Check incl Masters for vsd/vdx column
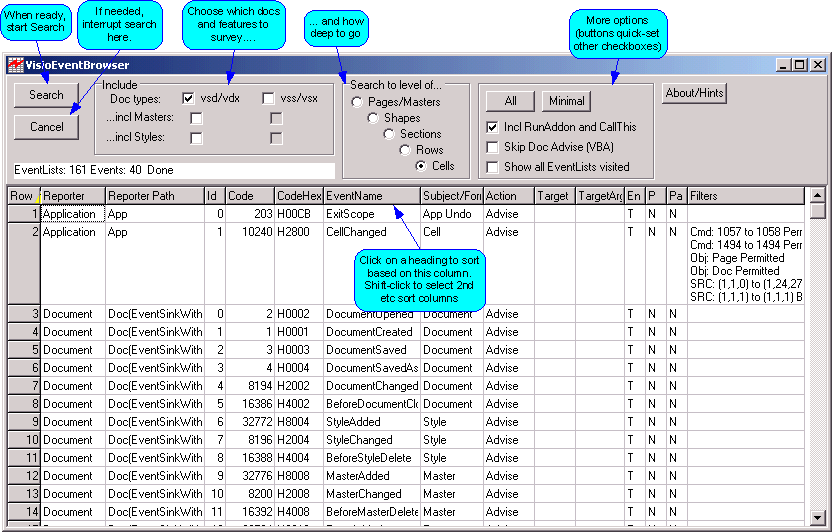 pyautogui.click(x=196, y=118)
